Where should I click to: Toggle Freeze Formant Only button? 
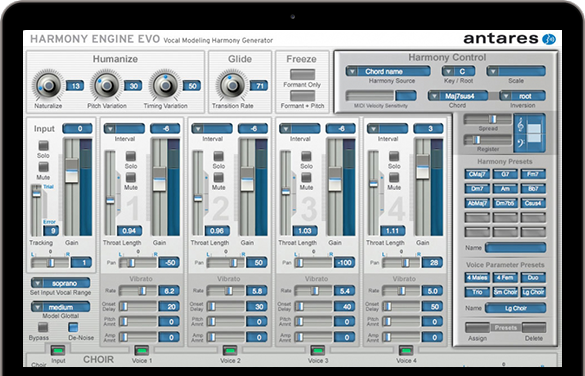click(302, 74)
